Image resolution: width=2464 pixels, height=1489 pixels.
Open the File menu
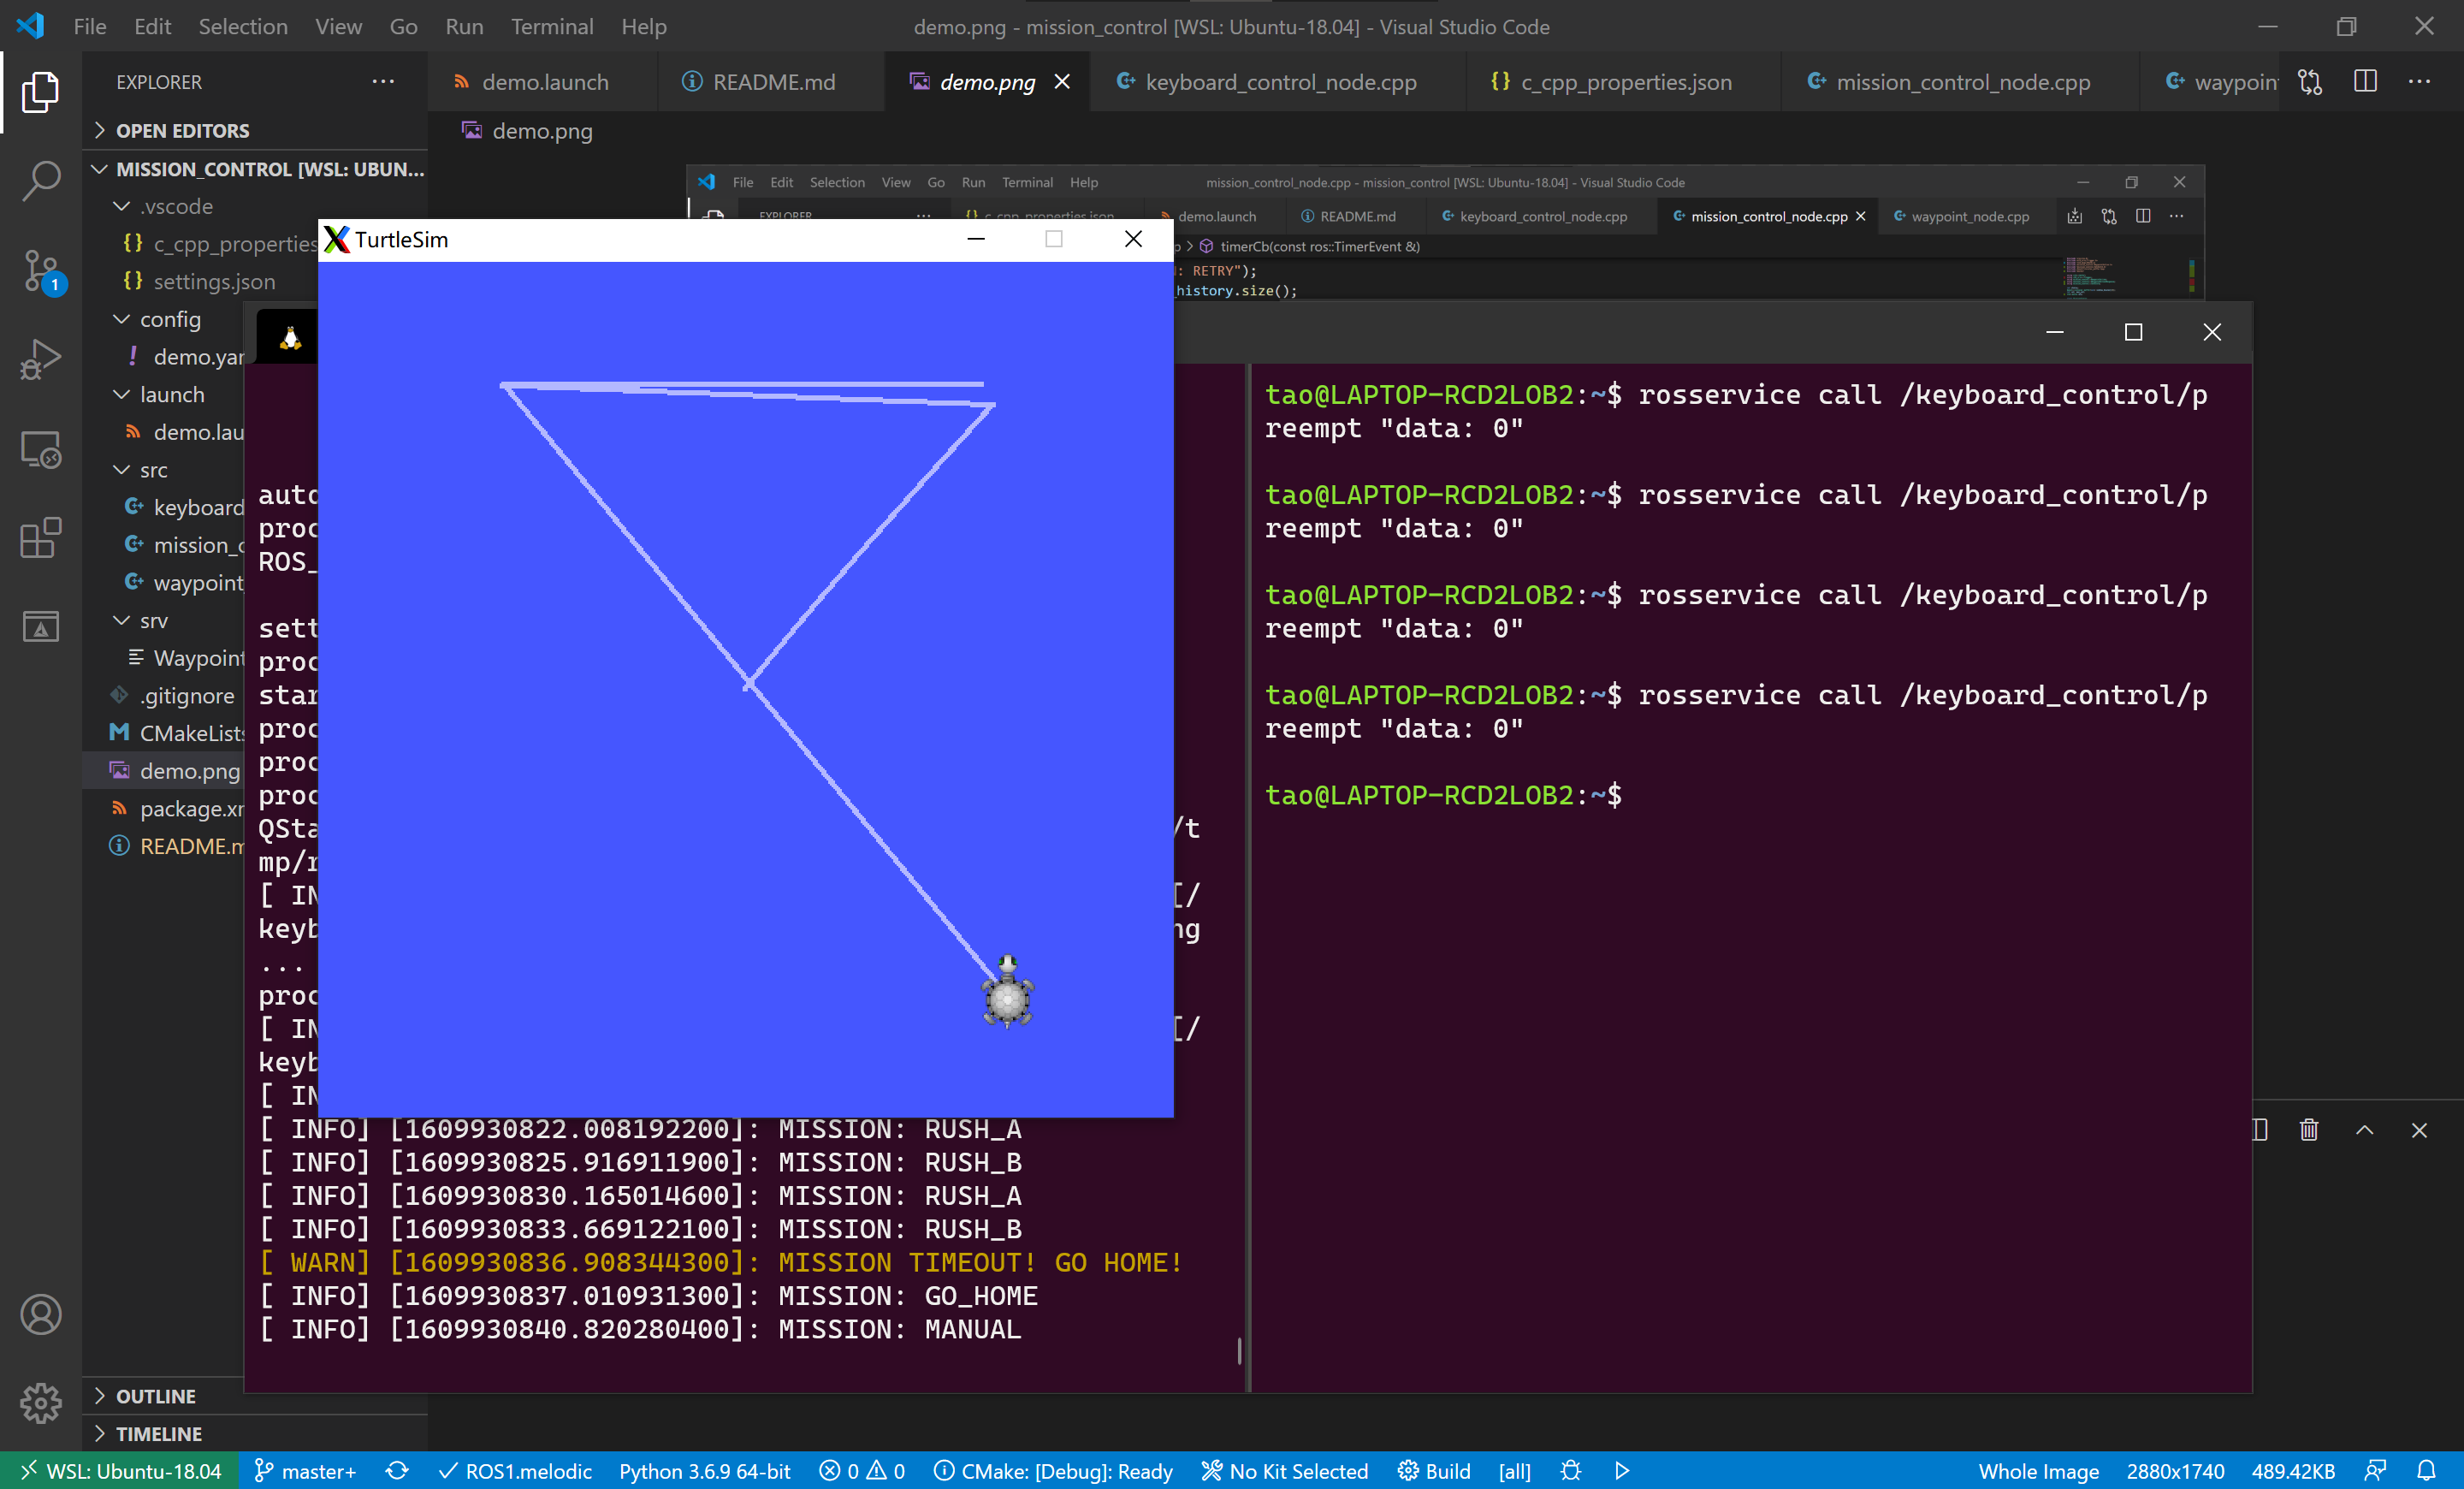(x=90, y=26)
